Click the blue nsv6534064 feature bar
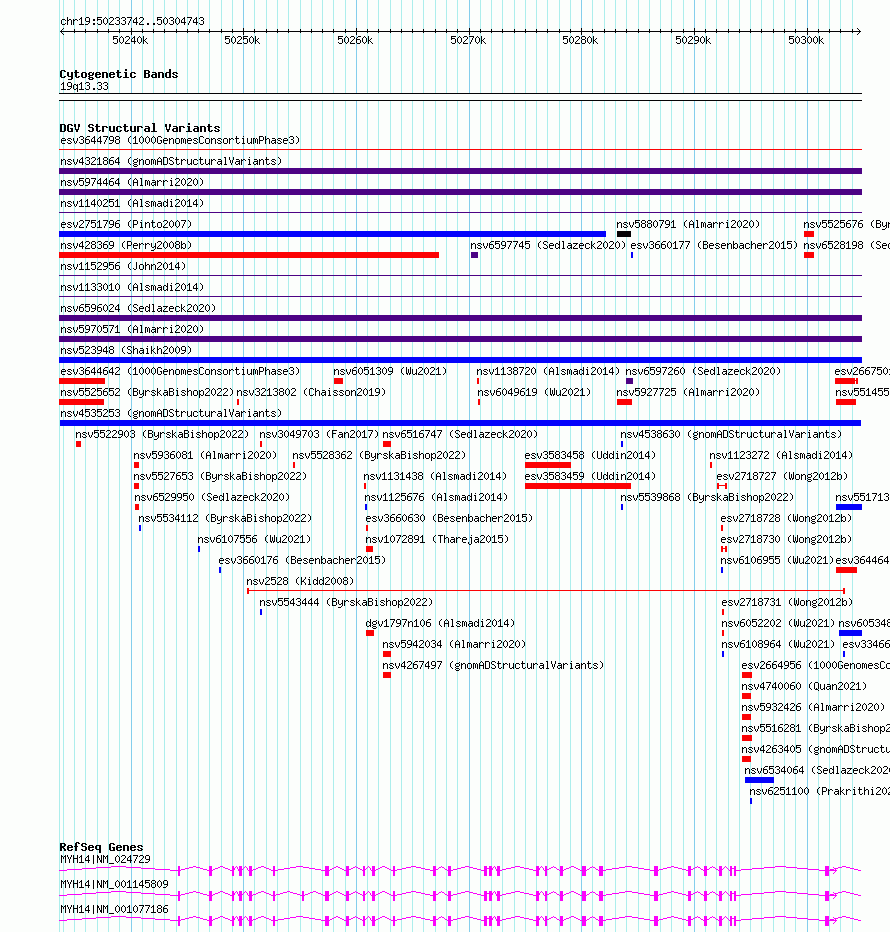Screen dimensions: 890x932 pyautogui.click(x=759, y=780)
